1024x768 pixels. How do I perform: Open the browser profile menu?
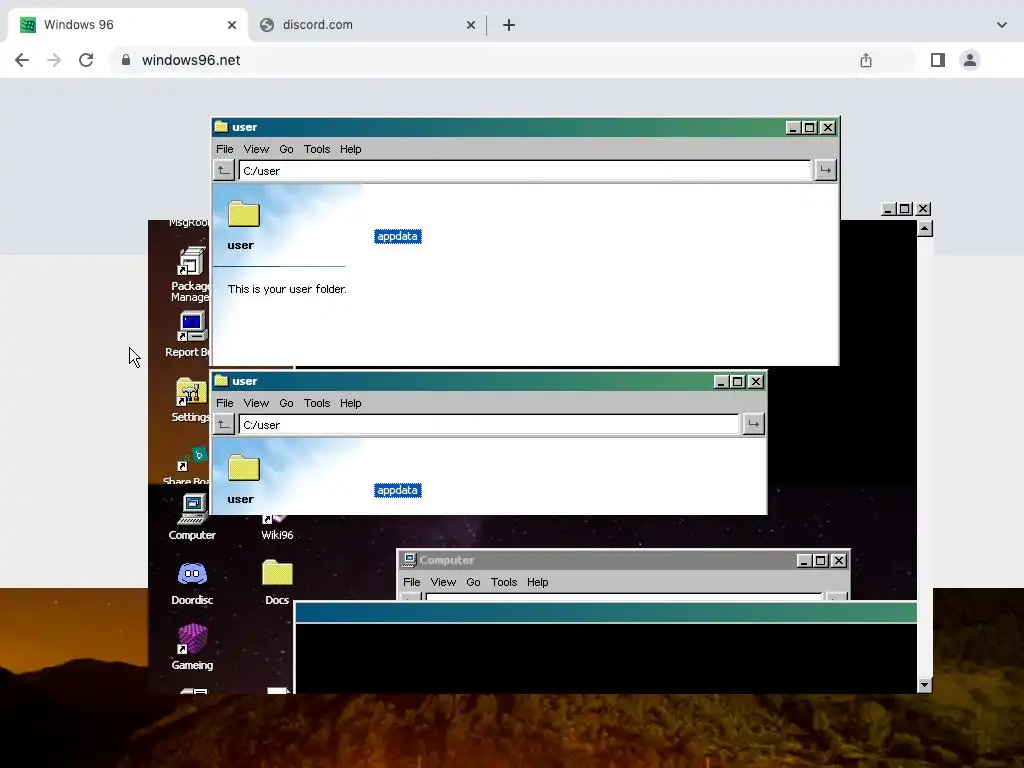(970, 60)
